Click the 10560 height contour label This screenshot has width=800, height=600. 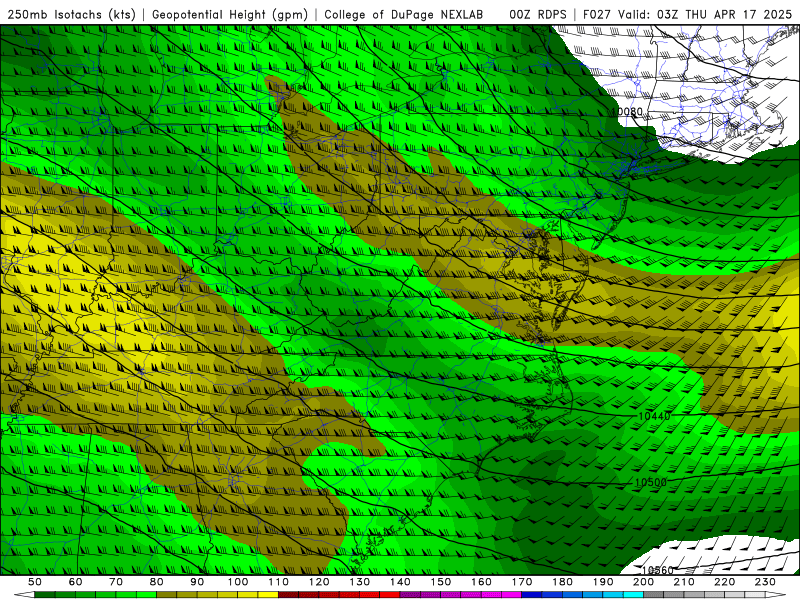click(x=657, y=570)
